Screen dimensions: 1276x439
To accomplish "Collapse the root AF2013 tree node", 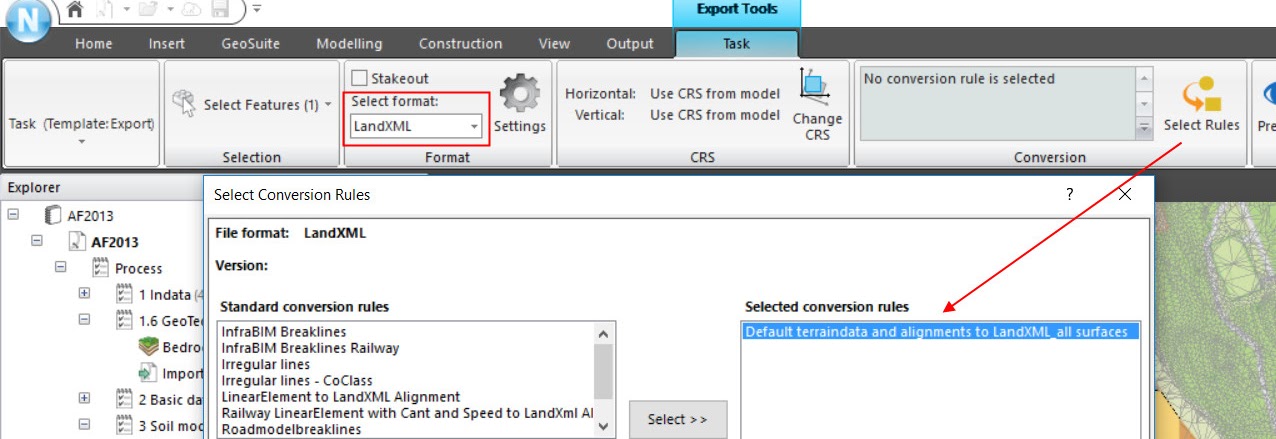I will click(x=13, y=214).
